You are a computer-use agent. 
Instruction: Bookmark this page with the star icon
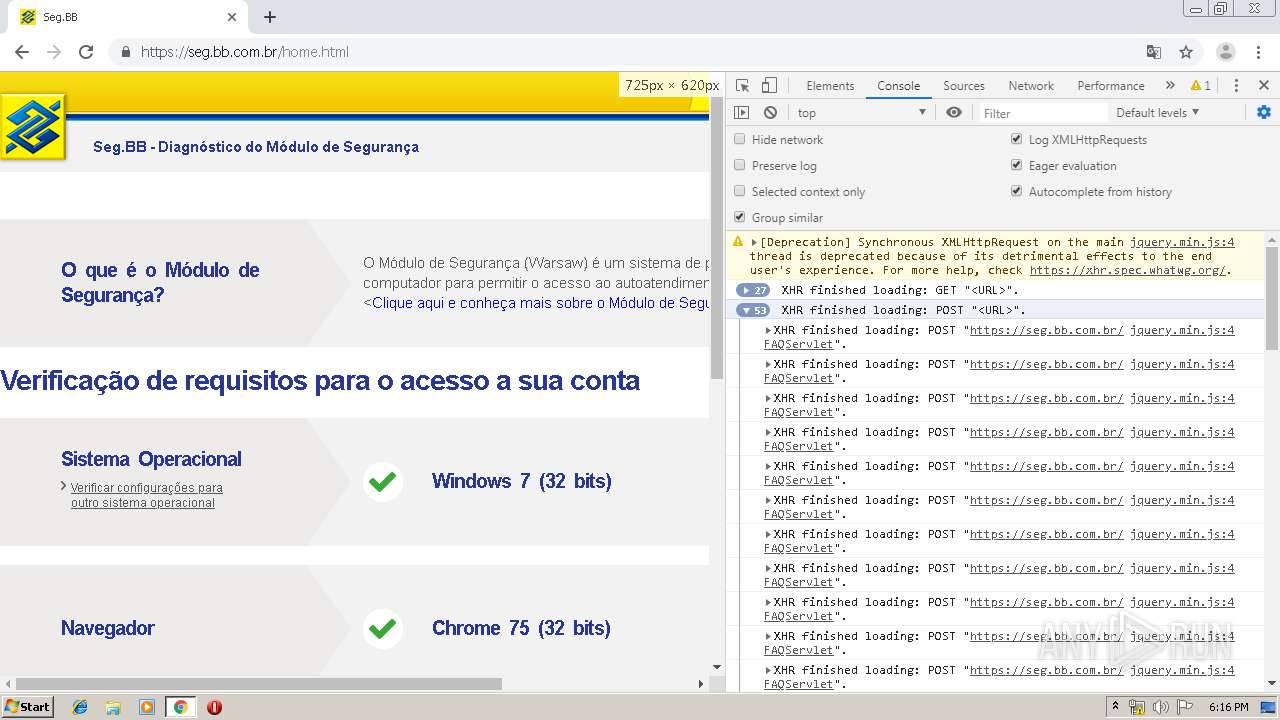pos(1186,52)
